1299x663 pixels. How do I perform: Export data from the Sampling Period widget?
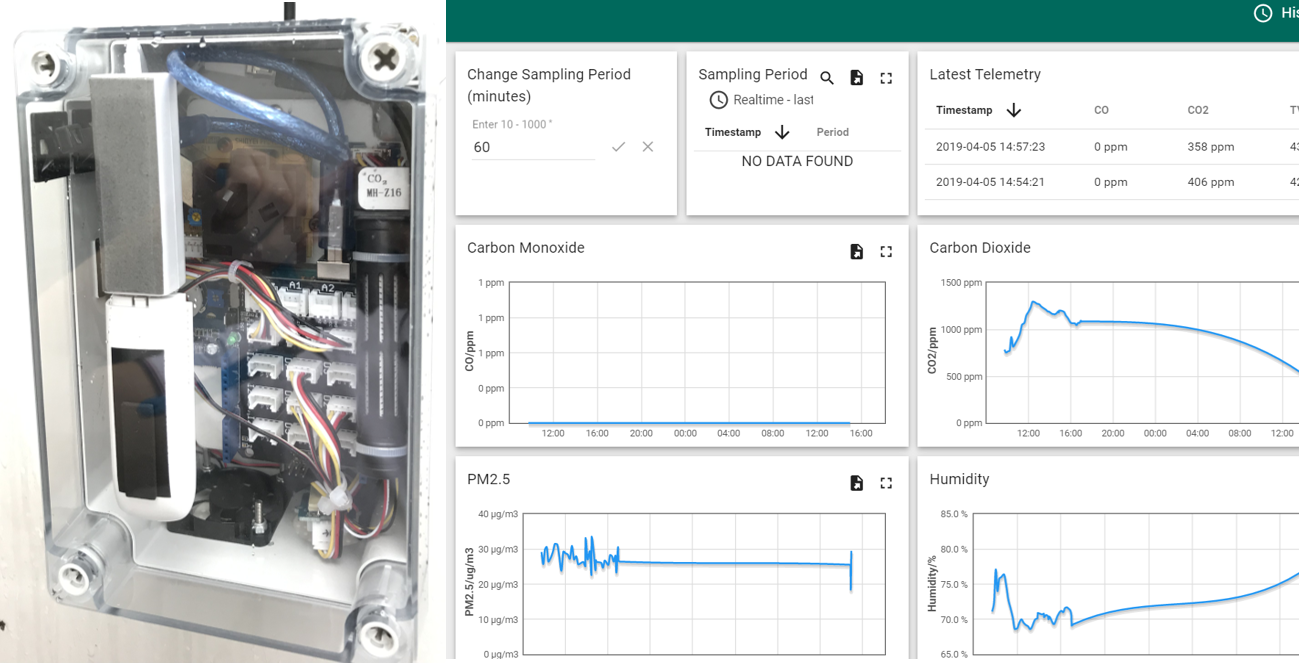[856, 78]
